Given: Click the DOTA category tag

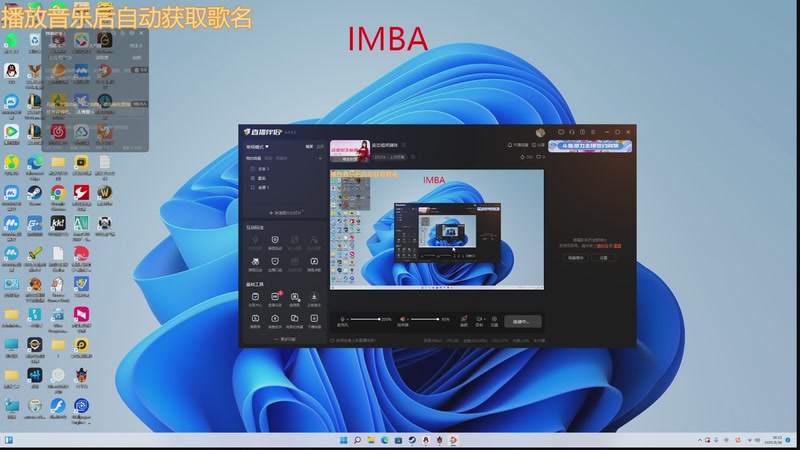Looking at the screenshot, I should 390,157.
